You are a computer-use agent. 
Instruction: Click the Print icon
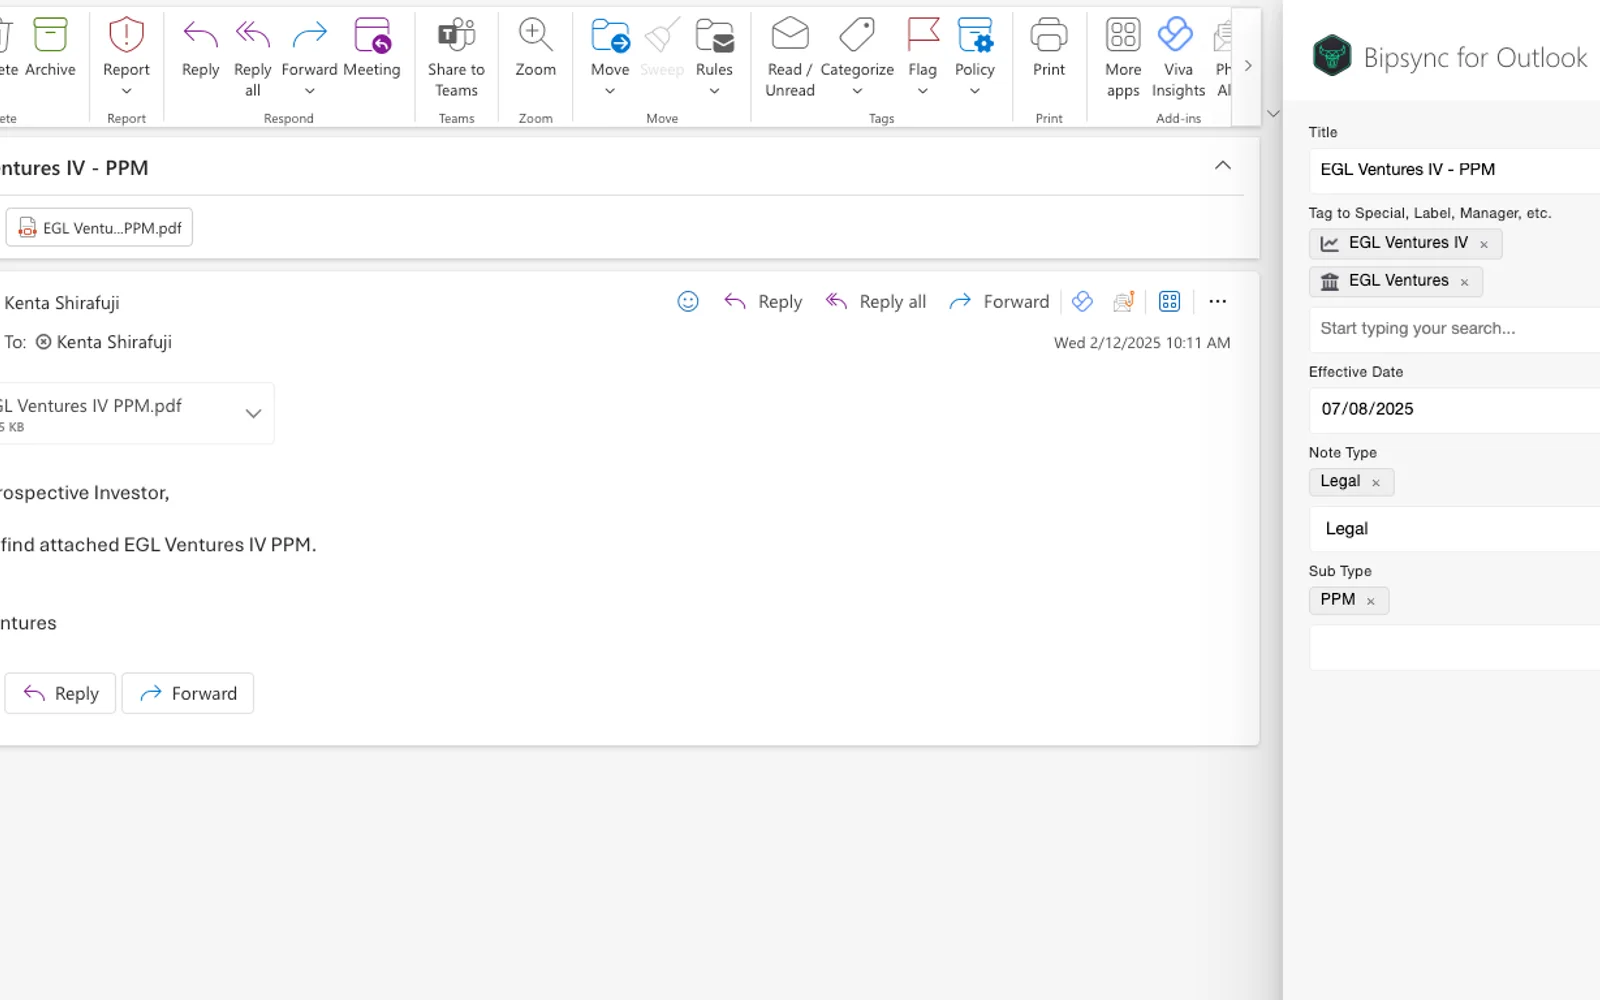(1049, 35)
